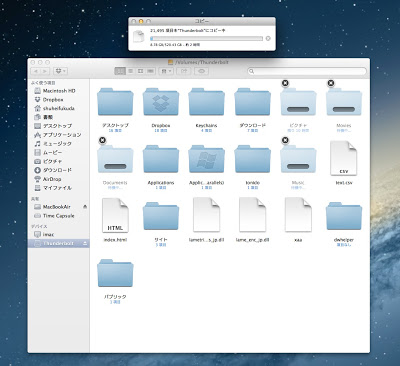The height and width of the screenshot is (366, 400).
Task: Switch to icon view mode
Action: tap(120, 71)
